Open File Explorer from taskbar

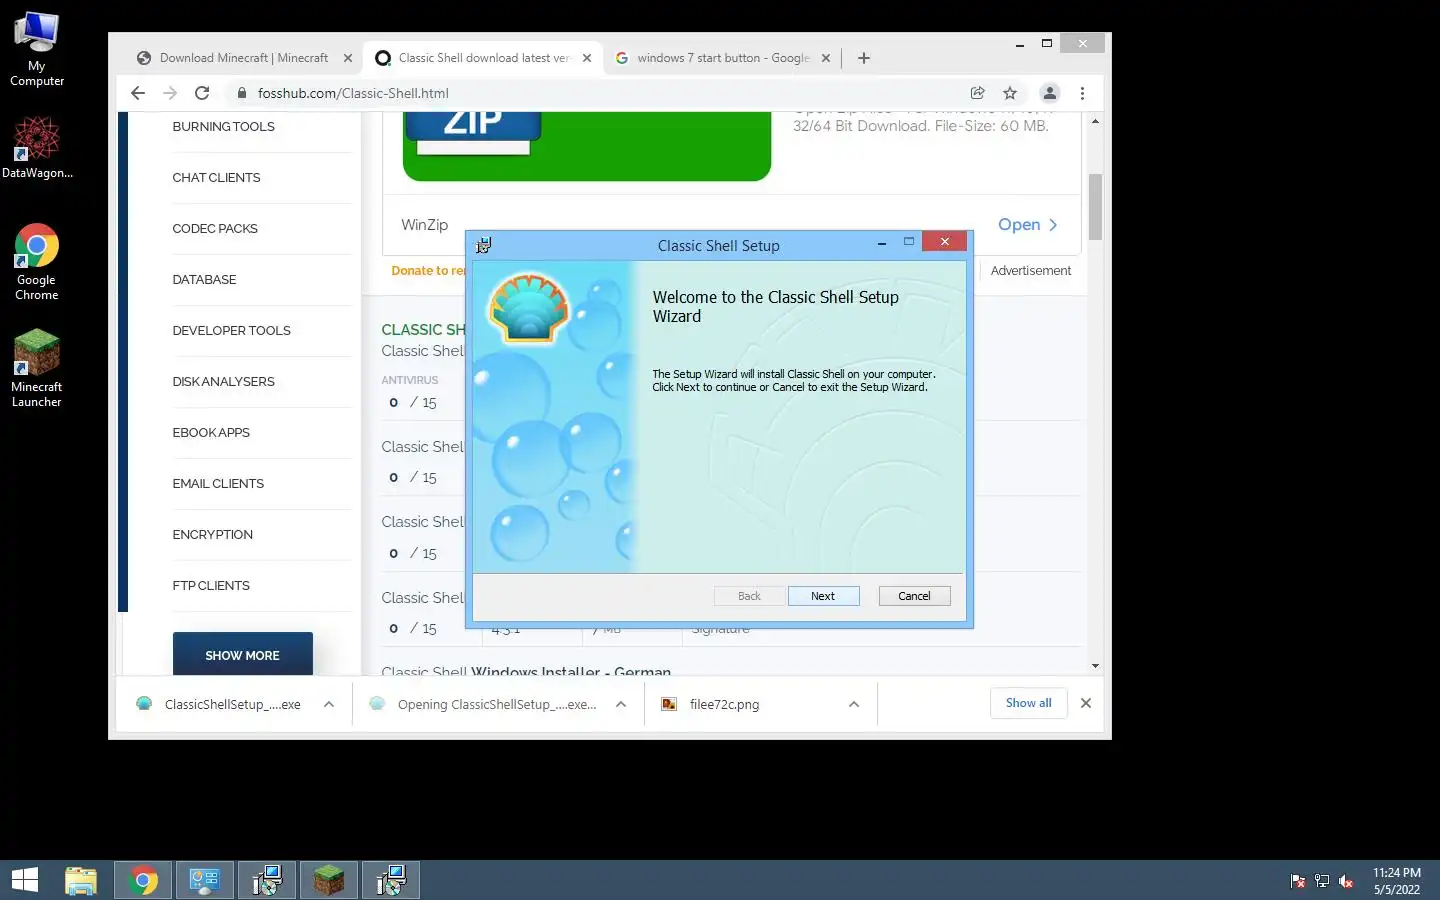click(x=81, y=880)
